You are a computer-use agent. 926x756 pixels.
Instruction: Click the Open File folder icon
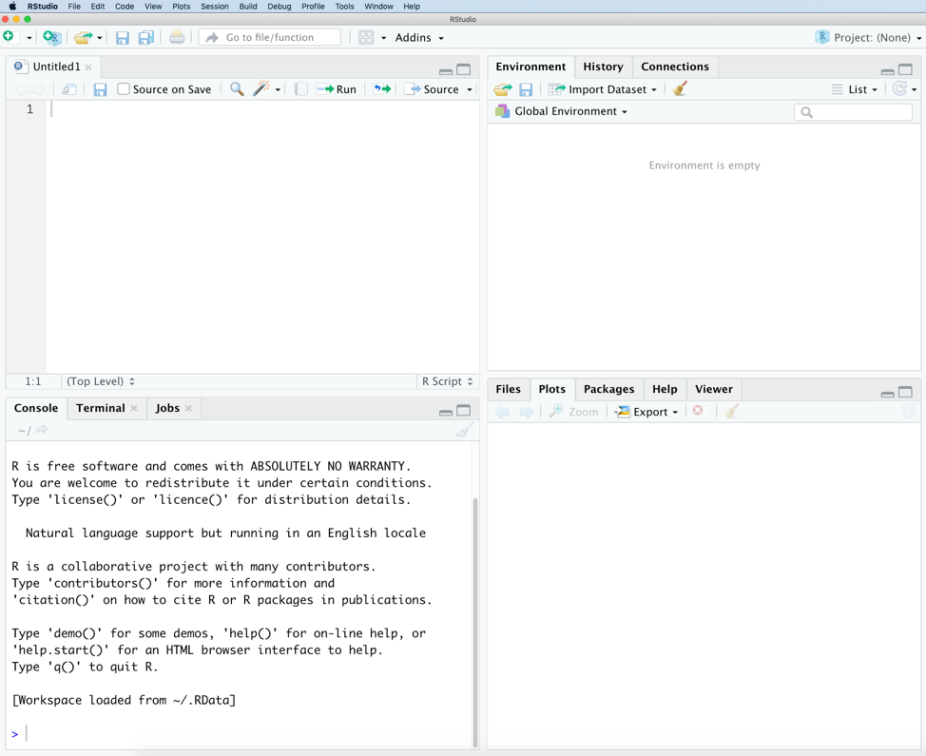tap(83, 38)
